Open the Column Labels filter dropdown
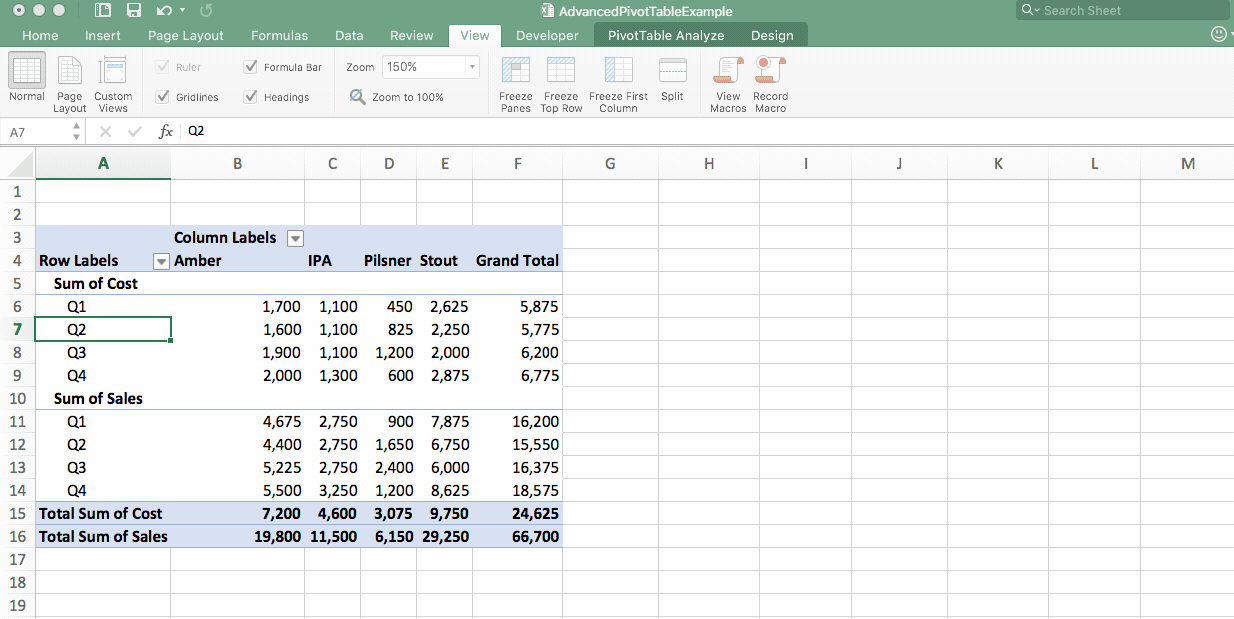This screenshot has height=619, width=1234. [295, 238]
